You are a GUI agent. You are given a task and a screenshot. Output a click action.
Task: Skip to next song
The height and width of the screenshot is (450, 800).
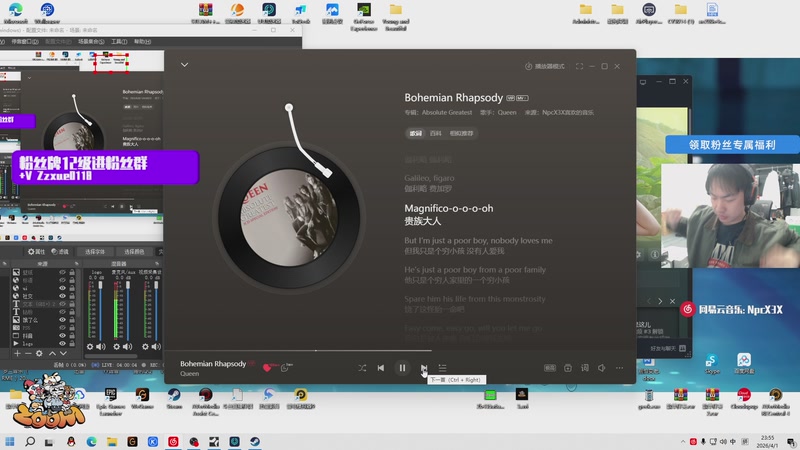423,368
